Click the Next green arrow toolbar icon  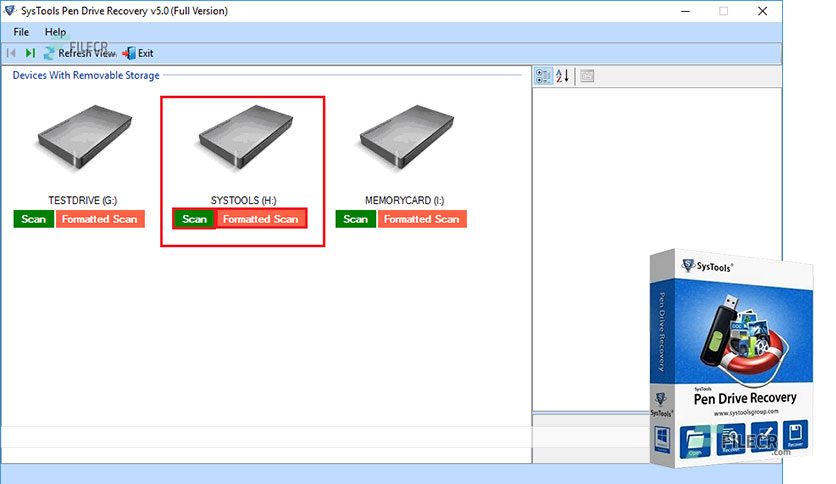pyautogui.click(x=30, y=53)
